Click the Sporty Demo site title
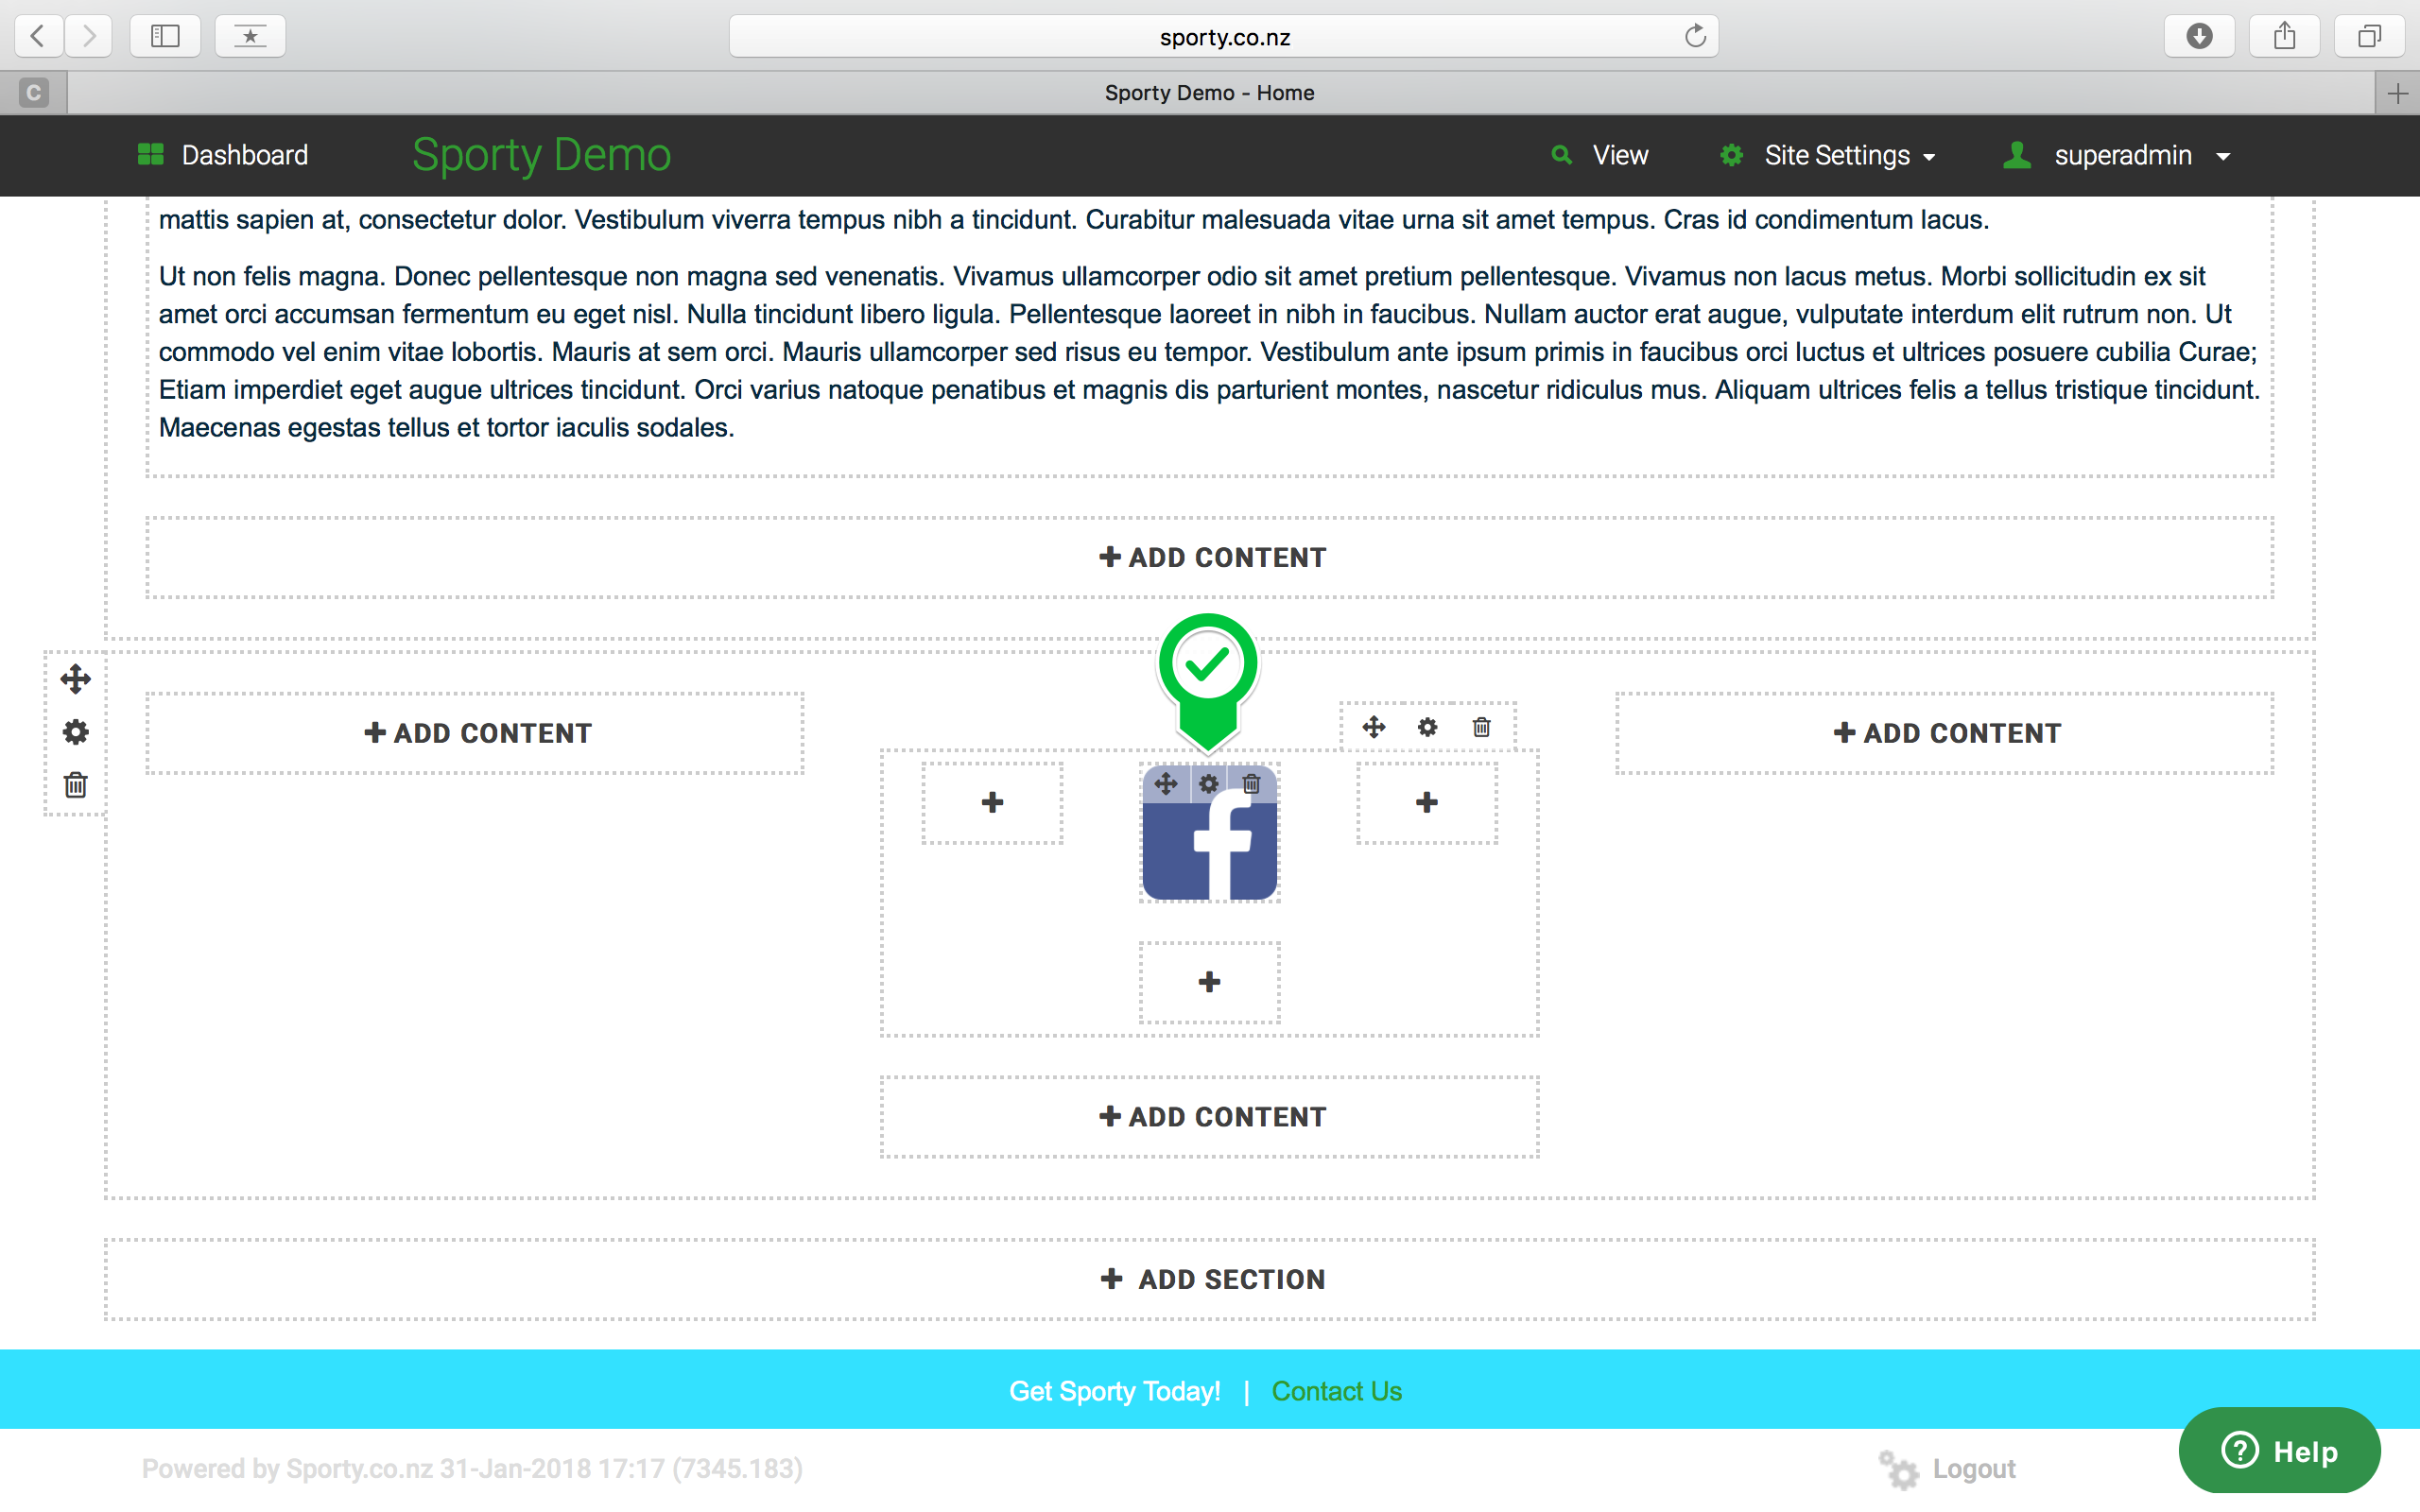 coord(541,154)
